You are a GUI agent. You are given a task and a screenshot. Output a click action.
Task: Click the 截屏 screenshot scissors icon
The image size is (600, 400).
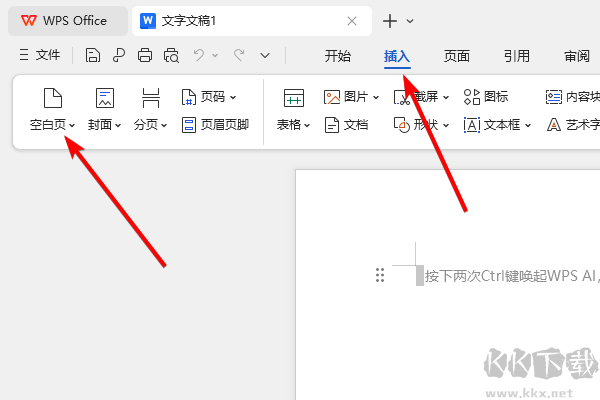[402, 97]
